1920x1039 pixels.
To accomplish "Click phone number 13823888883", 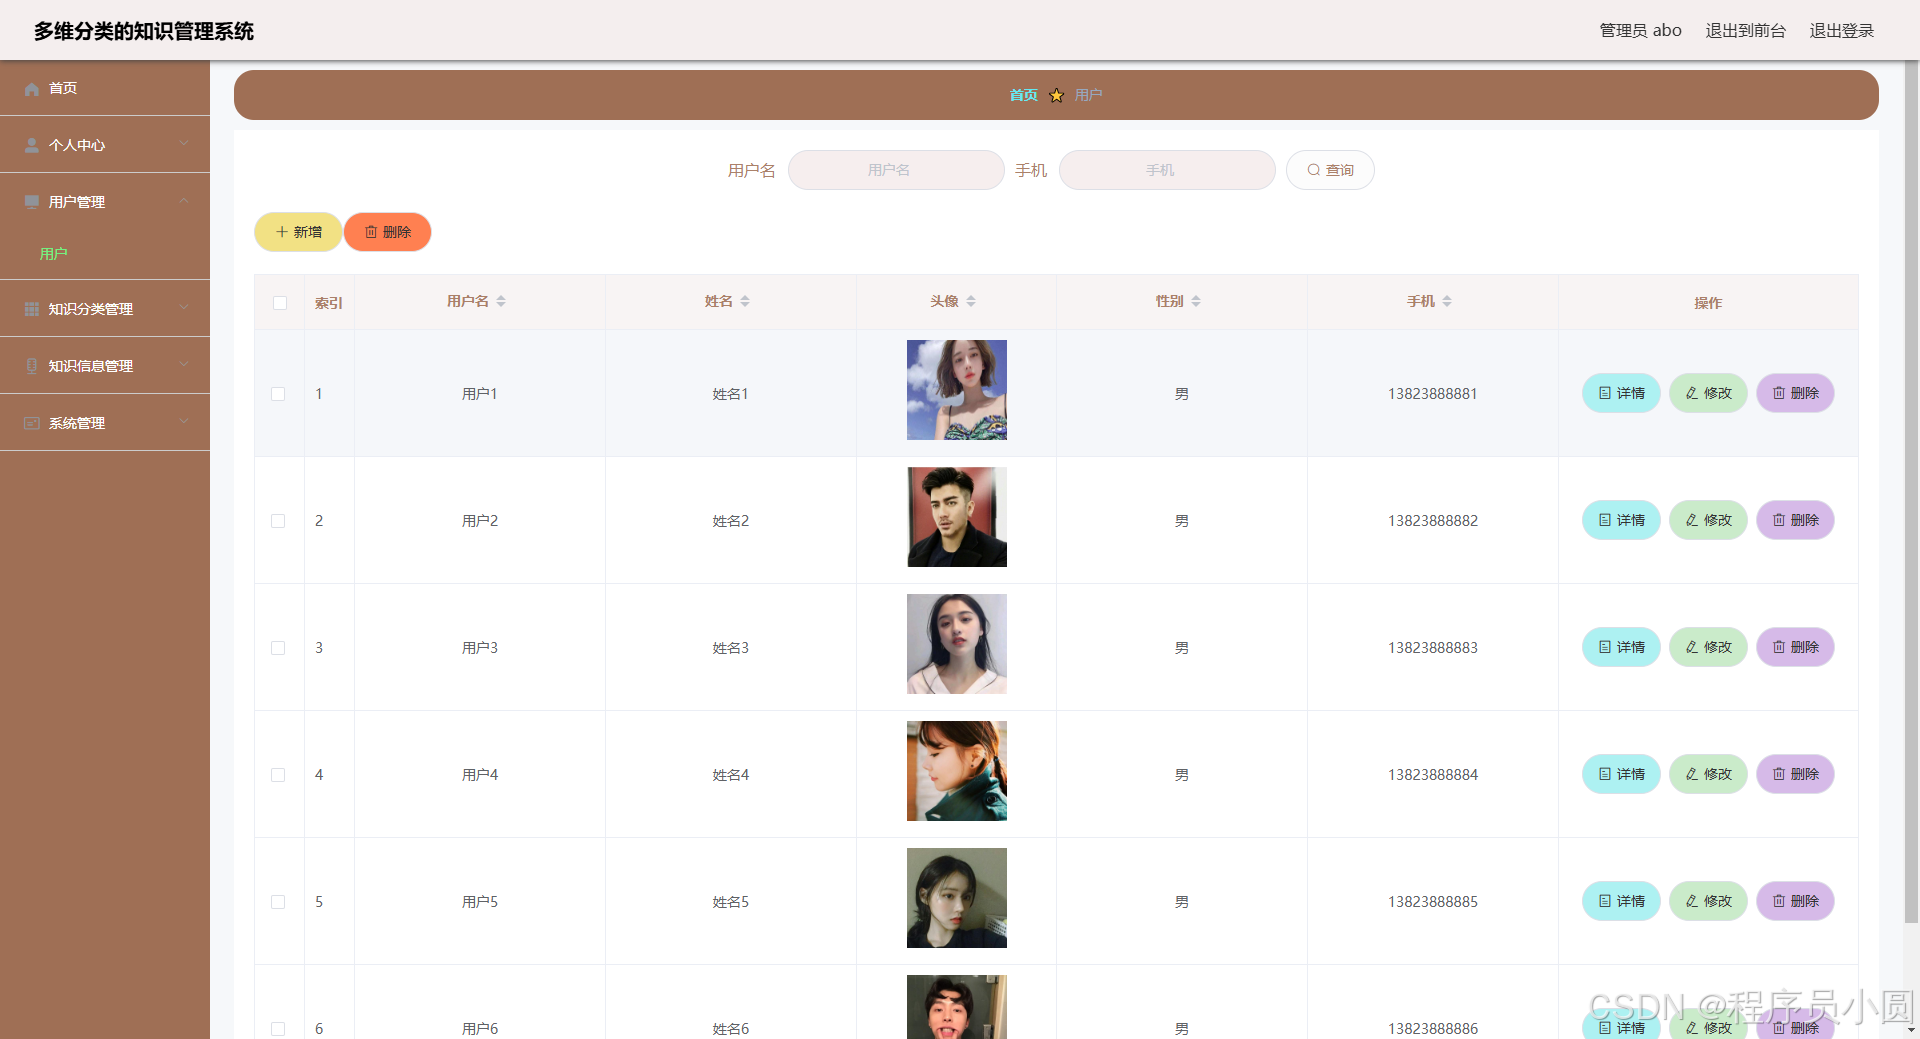I will point(1432,648).
